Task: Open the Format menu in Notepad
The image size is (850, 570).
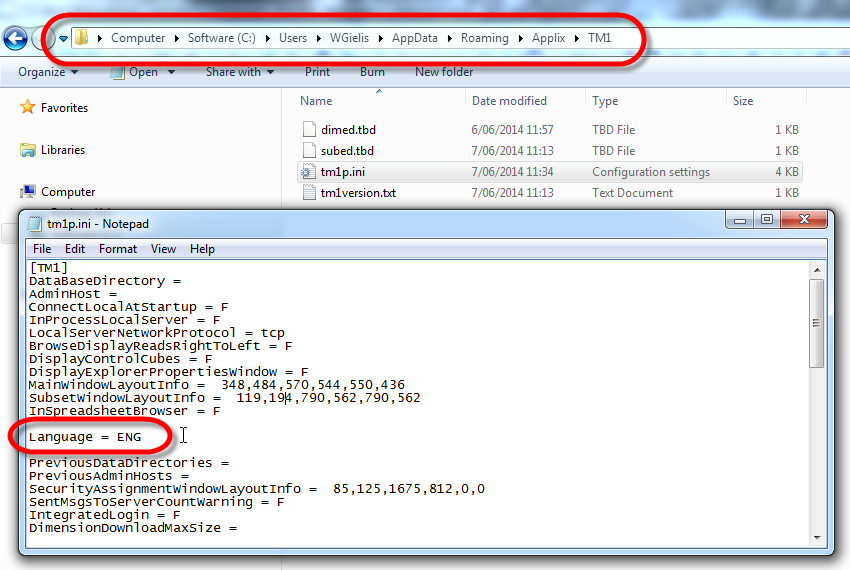Action: tap(118, 249)
